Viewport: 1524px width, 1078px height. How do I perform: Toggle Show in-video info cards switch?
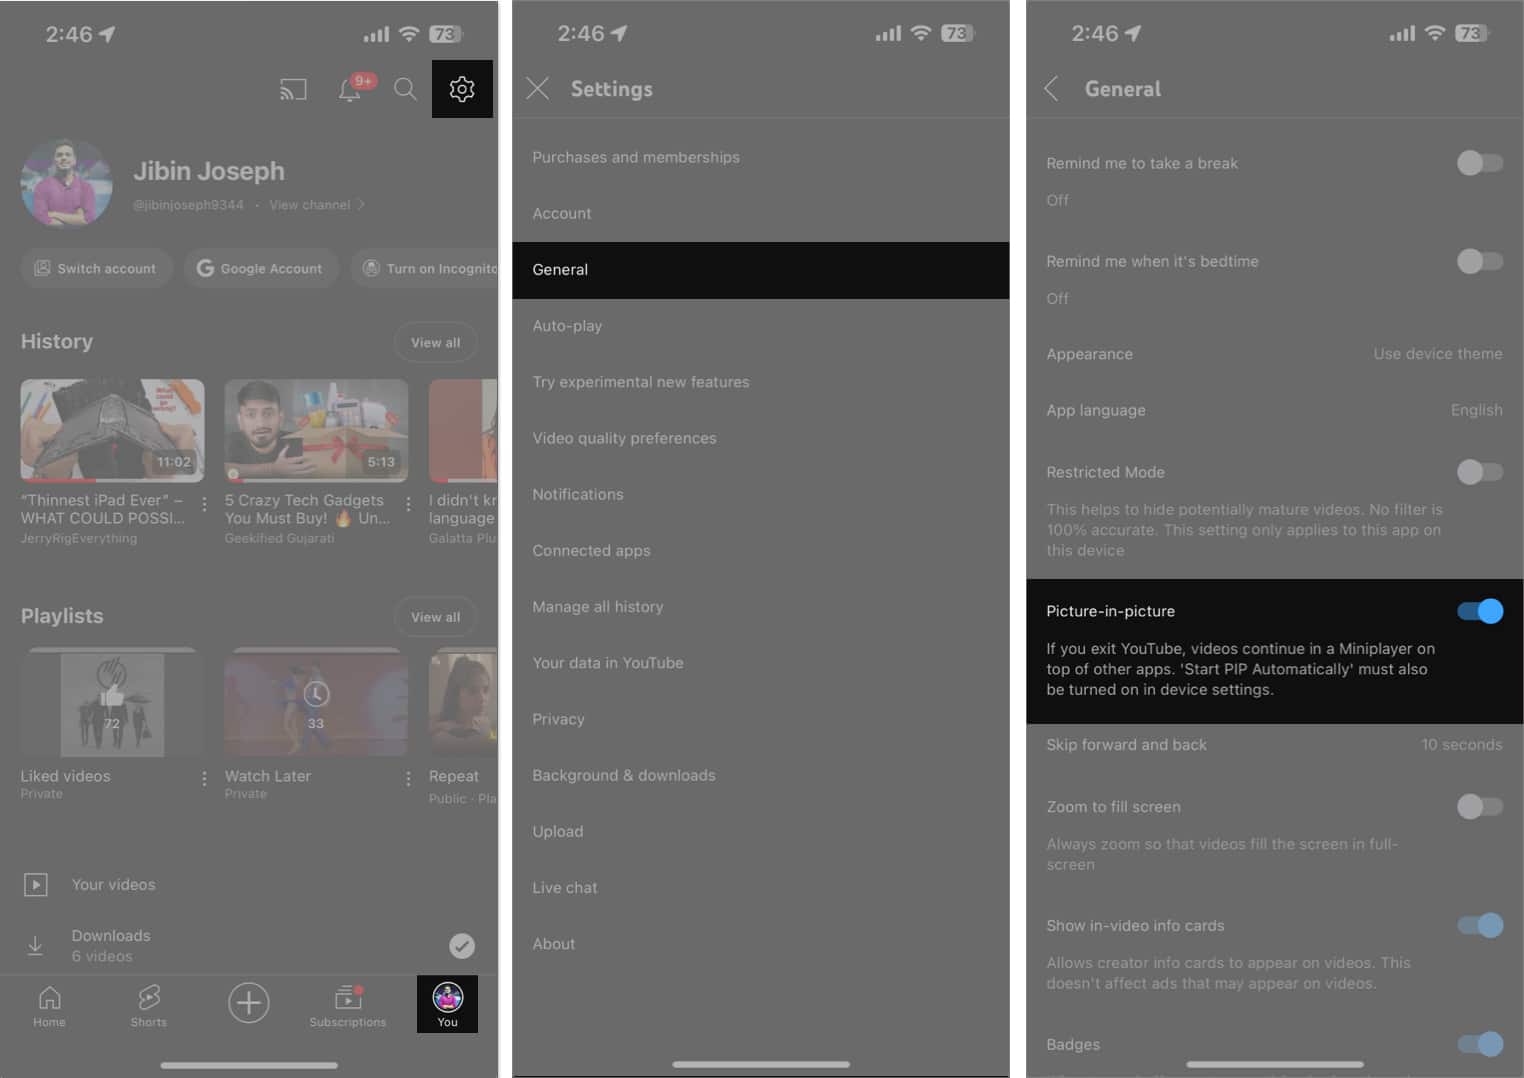1479,925
